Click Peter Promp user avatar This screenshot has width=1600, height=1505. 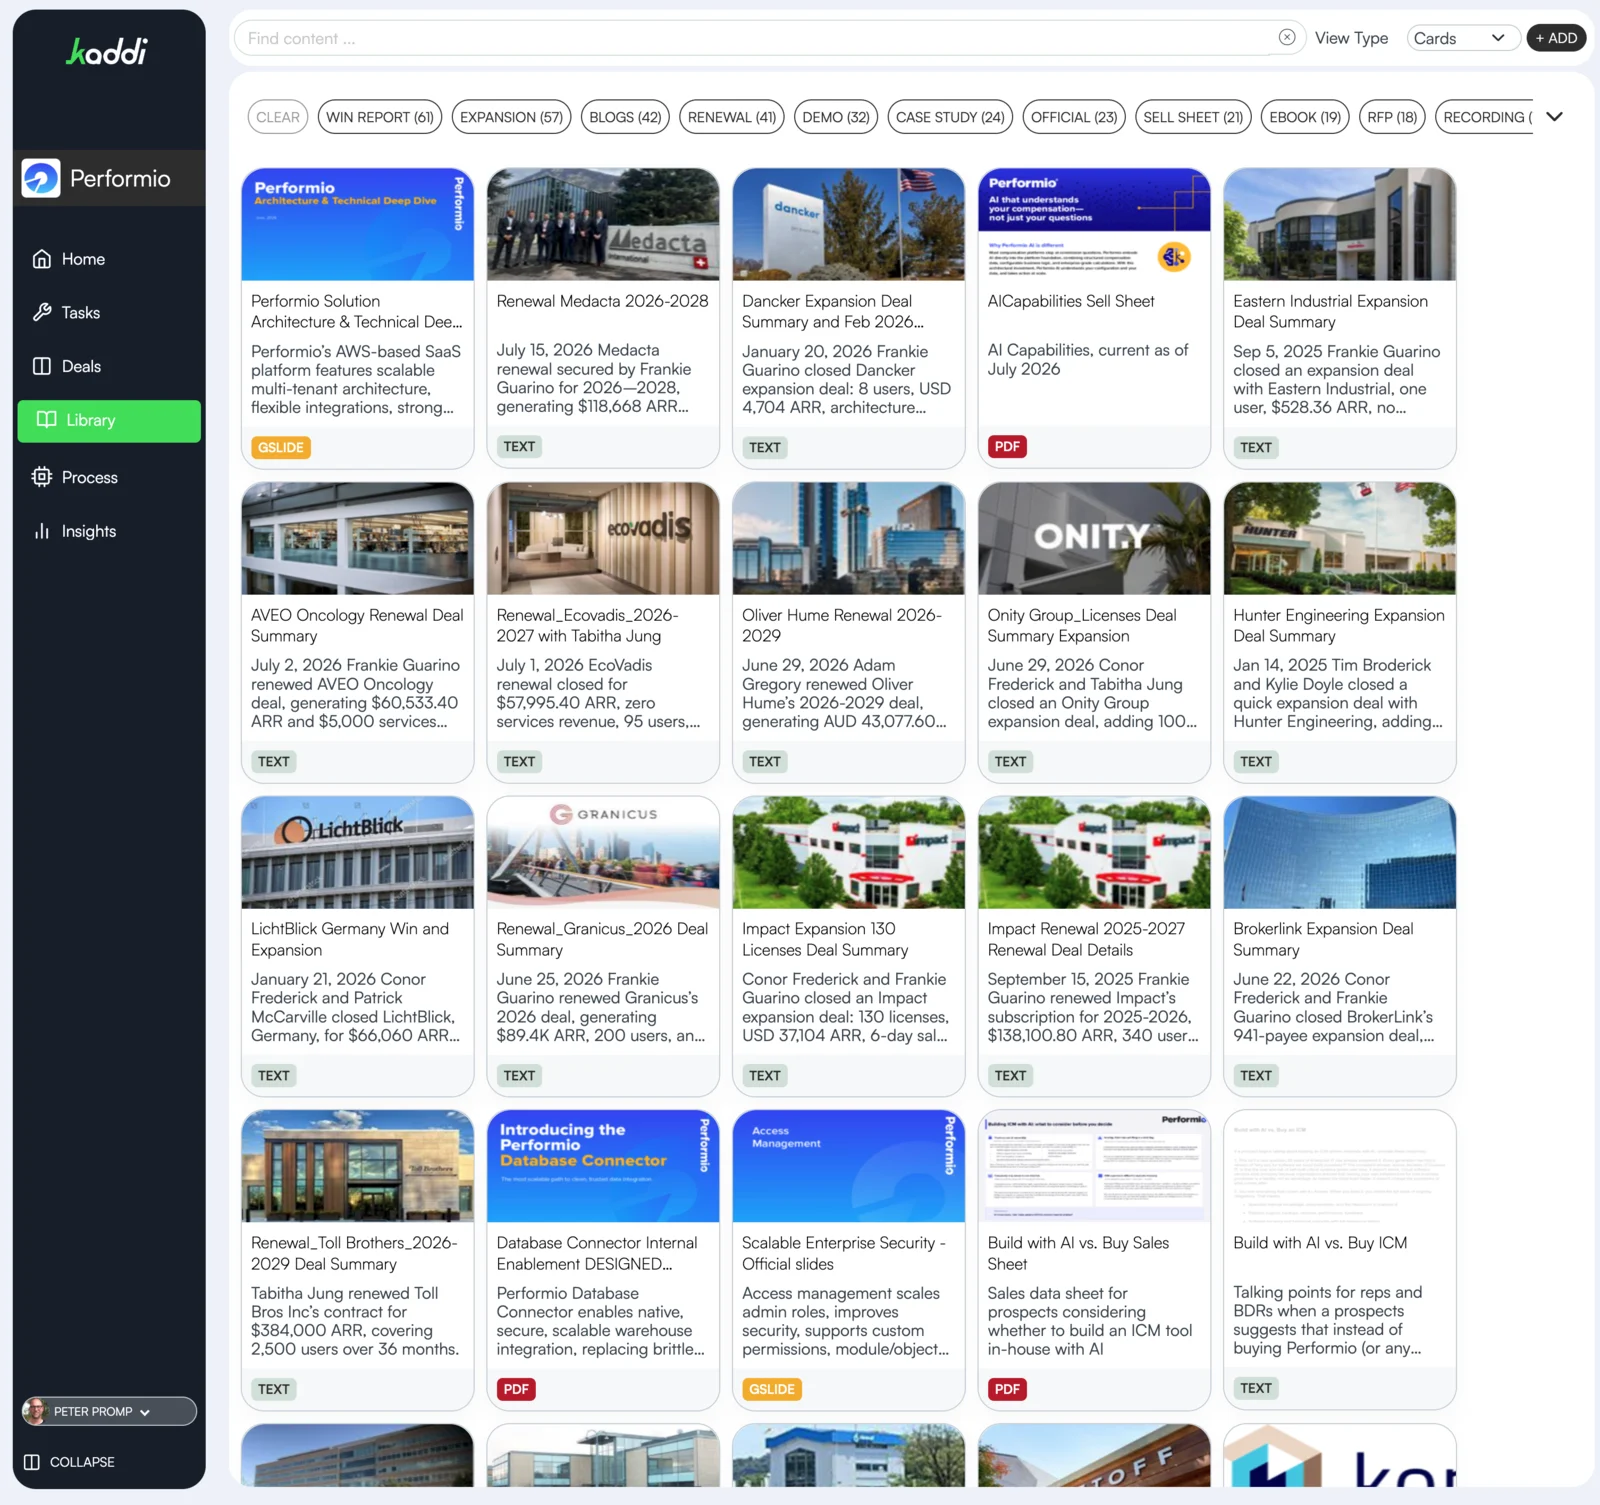(x=36, y=1411)
